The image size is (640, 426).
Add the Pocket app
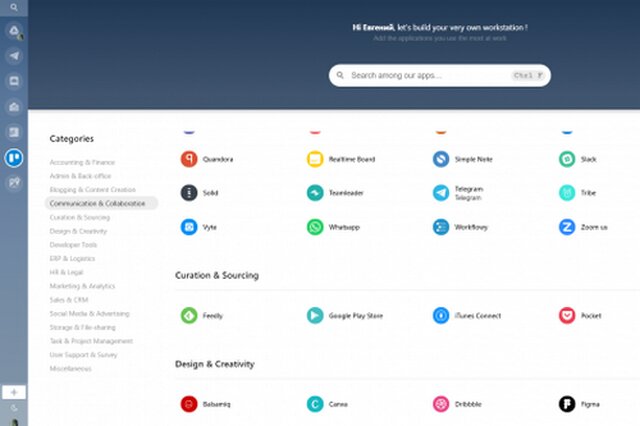[x=580, y=315]
